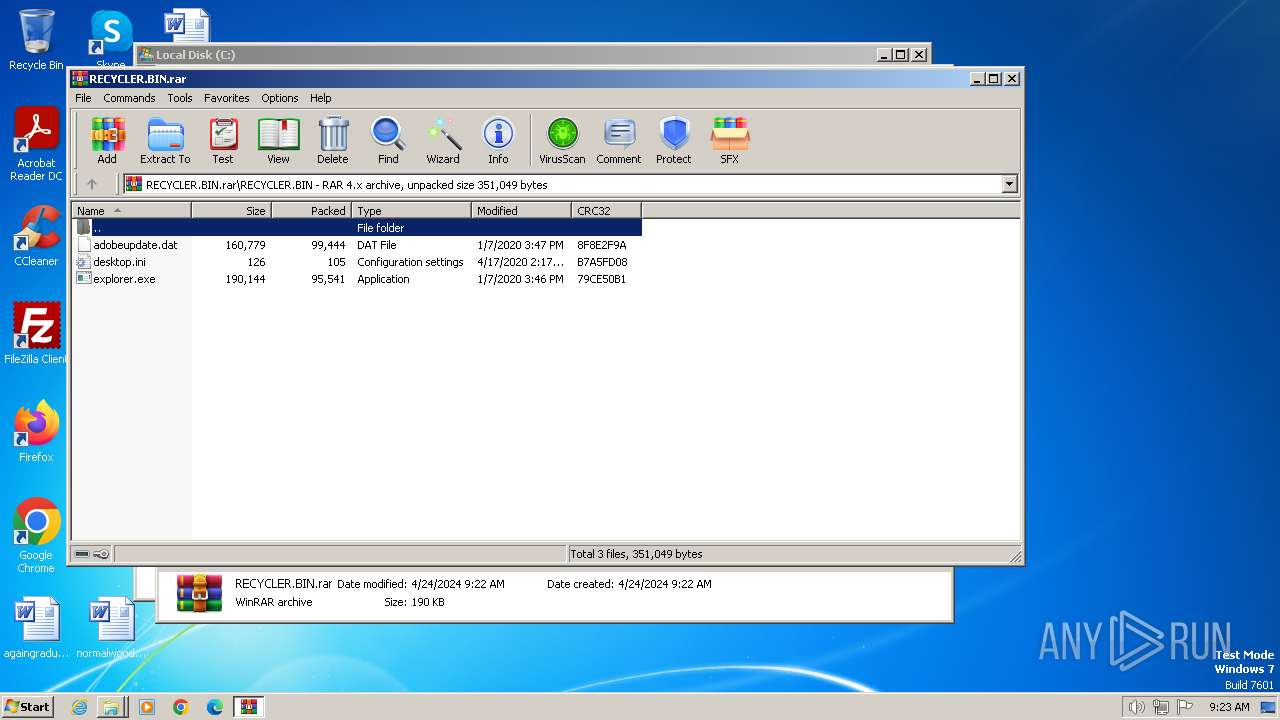Viewport: 1280px width, 720px height.
Task: Click CRC32 value 8F8E2F9A
Action: [x=602, y=245]
